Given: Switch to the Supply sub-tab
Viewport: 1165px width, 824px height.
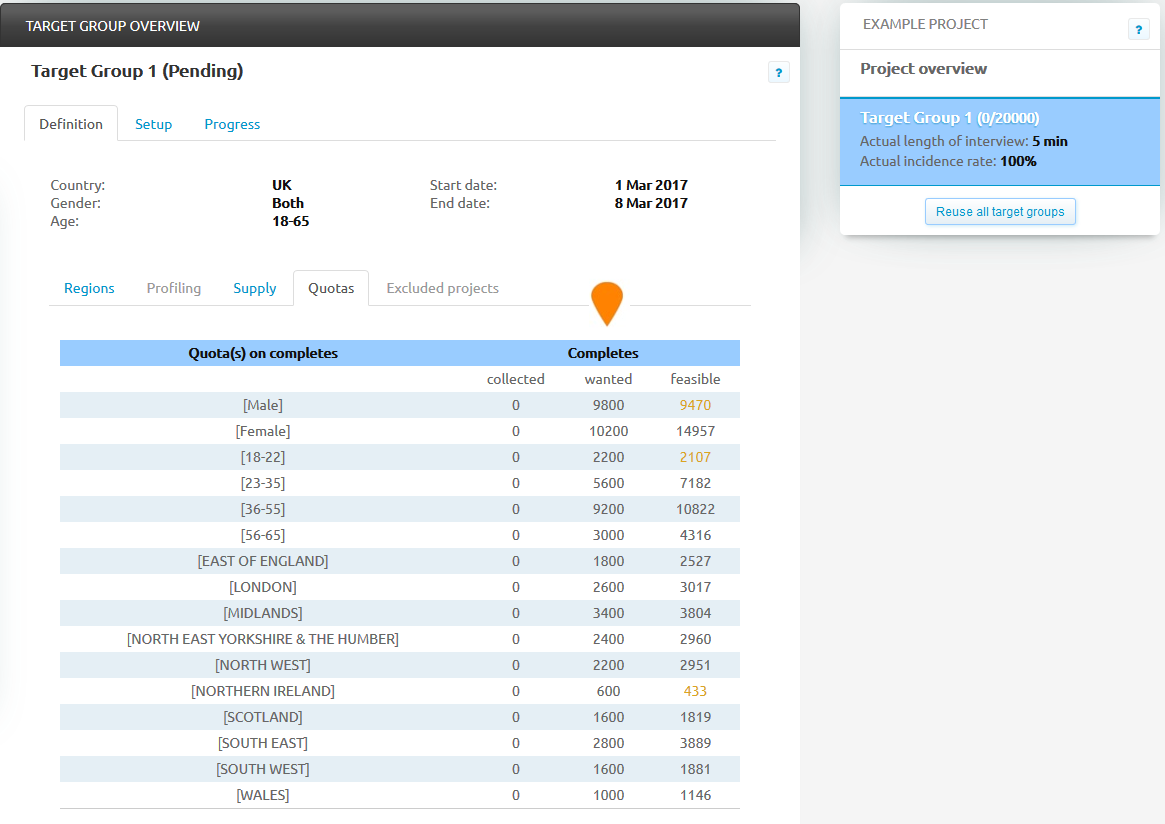Looking at the screenshot, I should [255, 288].
